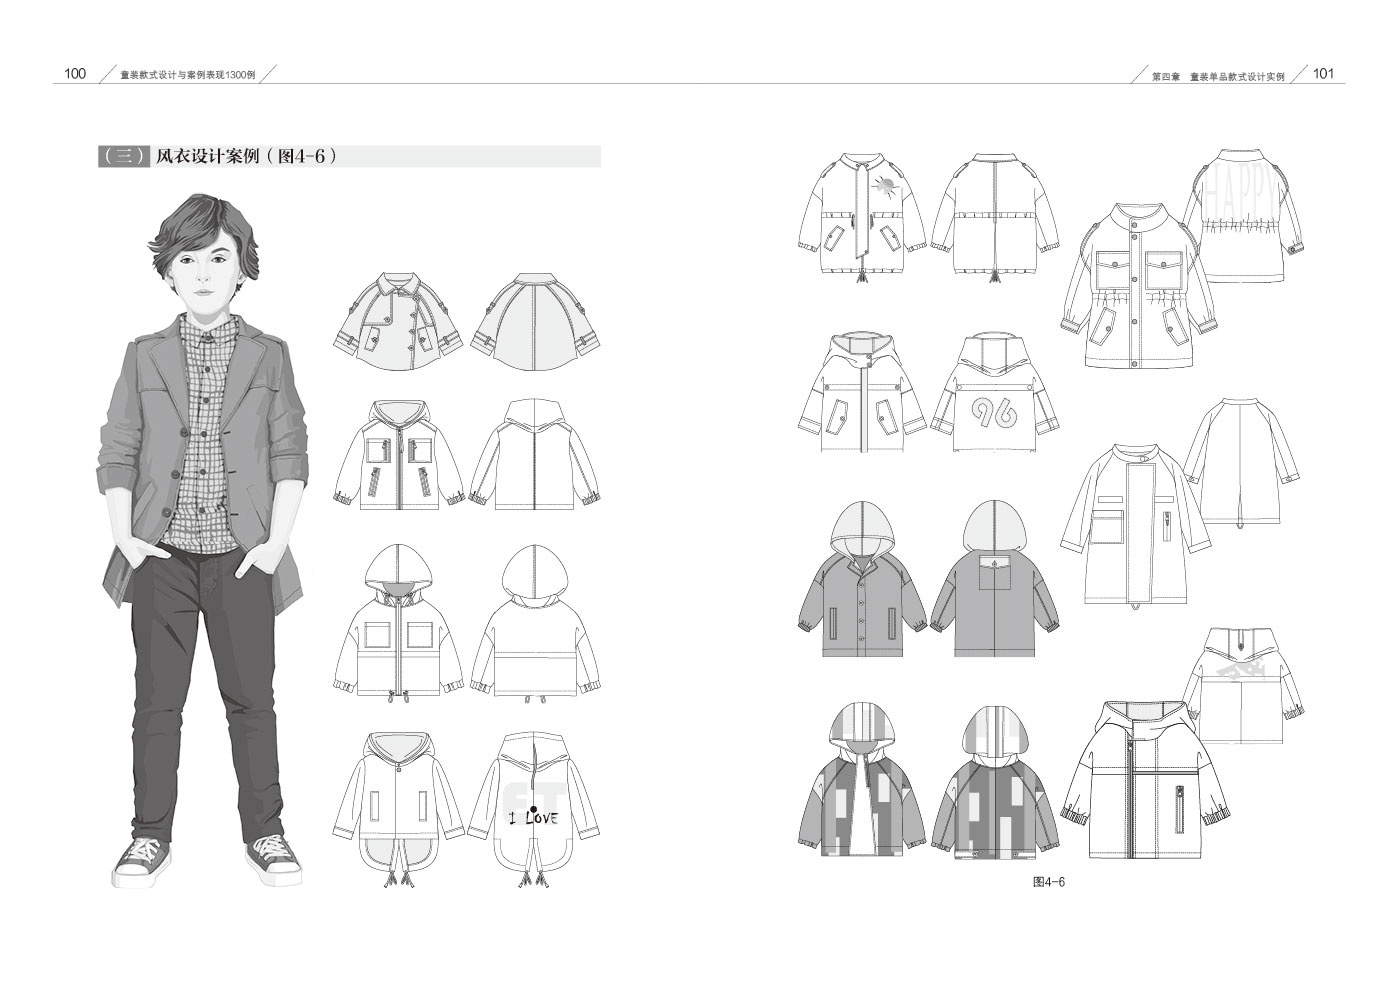
Task: Click the parka front with sun graphic
Action: coord(860,217)
